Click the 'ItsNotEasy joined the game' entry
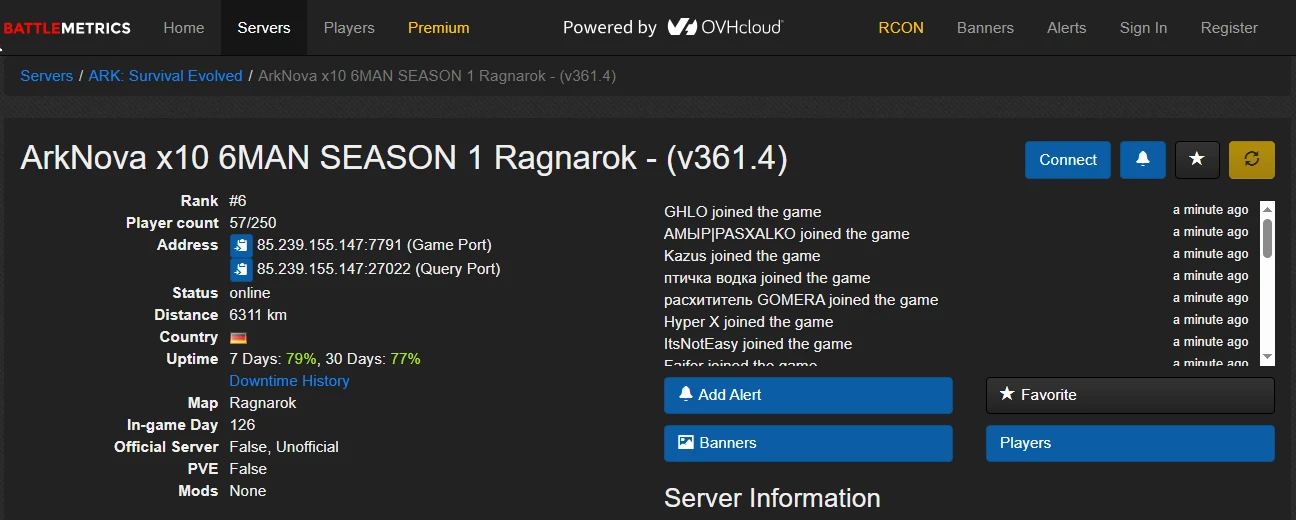 (x=758, y=344)
